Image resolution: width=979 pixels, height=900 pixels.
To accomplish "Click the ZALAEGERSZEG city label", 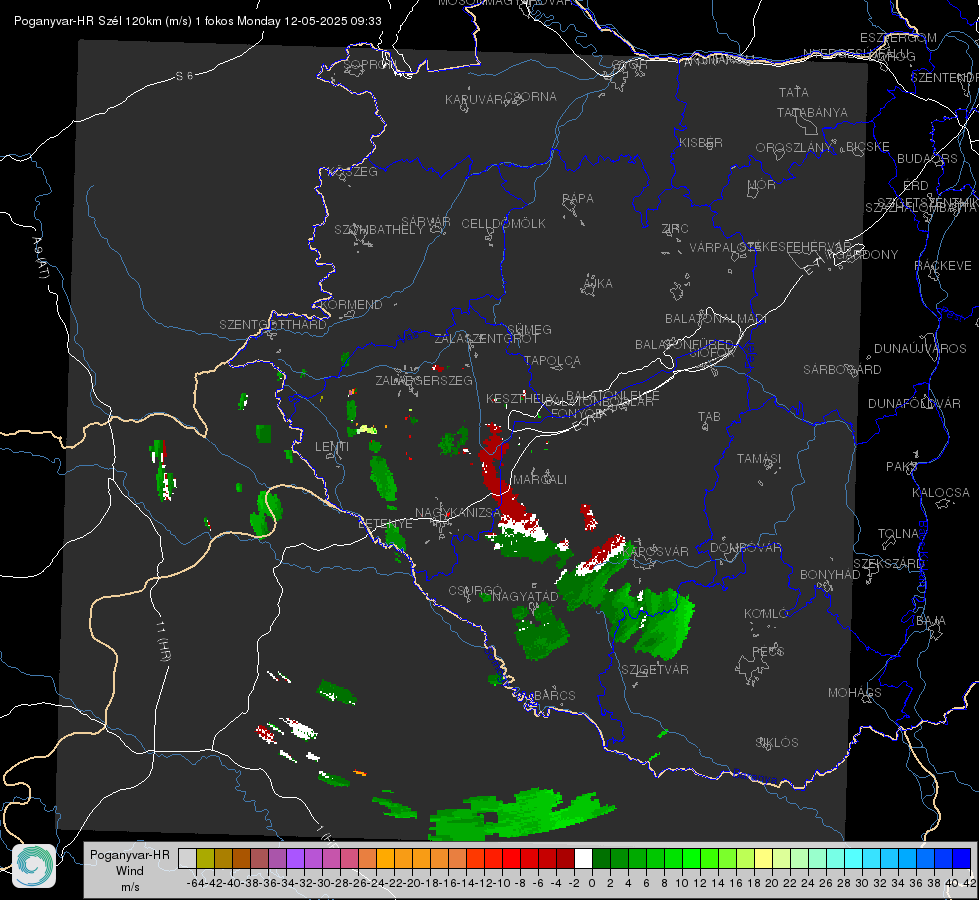I will (x=424, y=380).
